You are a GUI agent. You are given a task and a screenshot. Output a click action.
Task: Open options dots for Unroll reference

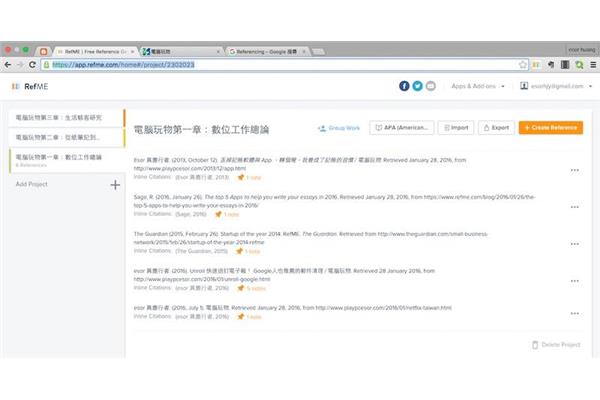(x=574, y=281)
